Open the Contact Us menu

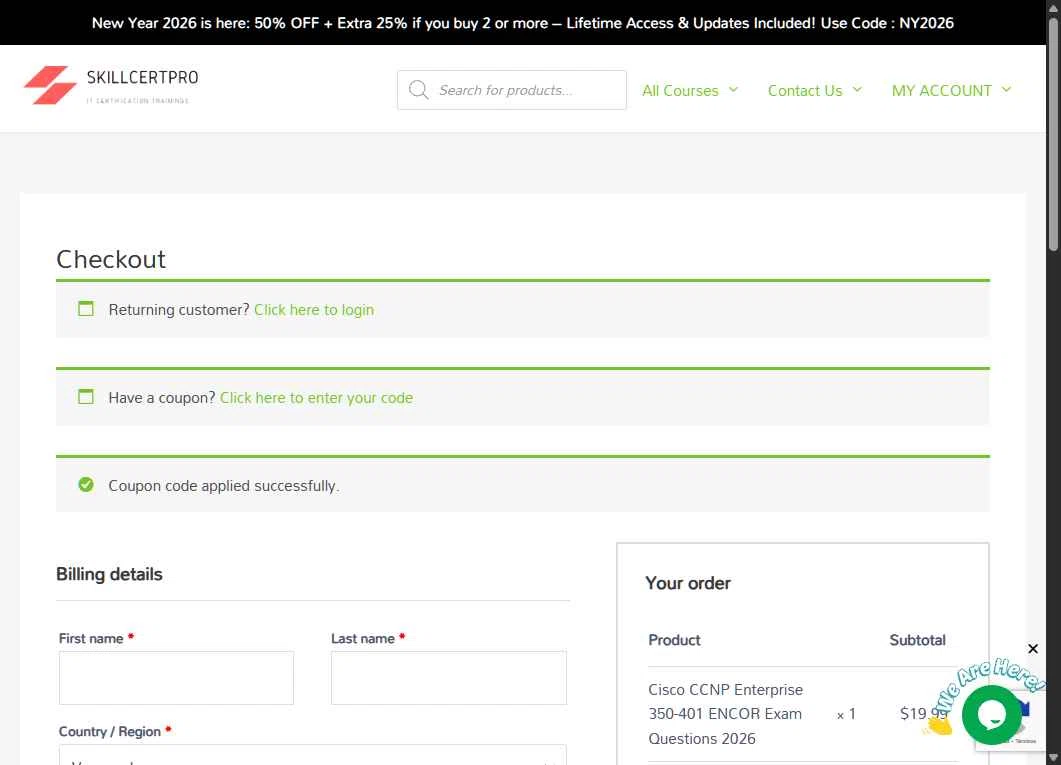pyautogui.click(x=805, y=91)
